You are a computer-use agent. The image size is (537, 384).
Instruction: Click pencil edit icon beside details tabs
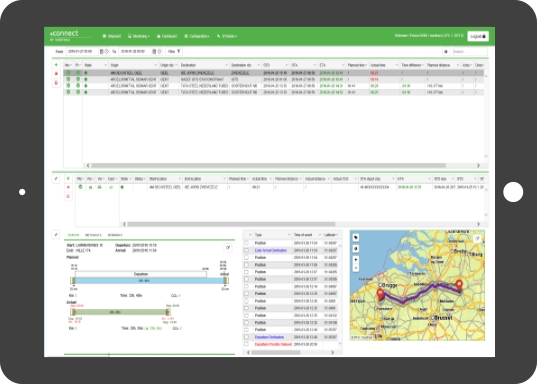pyautogui.click(x=56, y=235)
